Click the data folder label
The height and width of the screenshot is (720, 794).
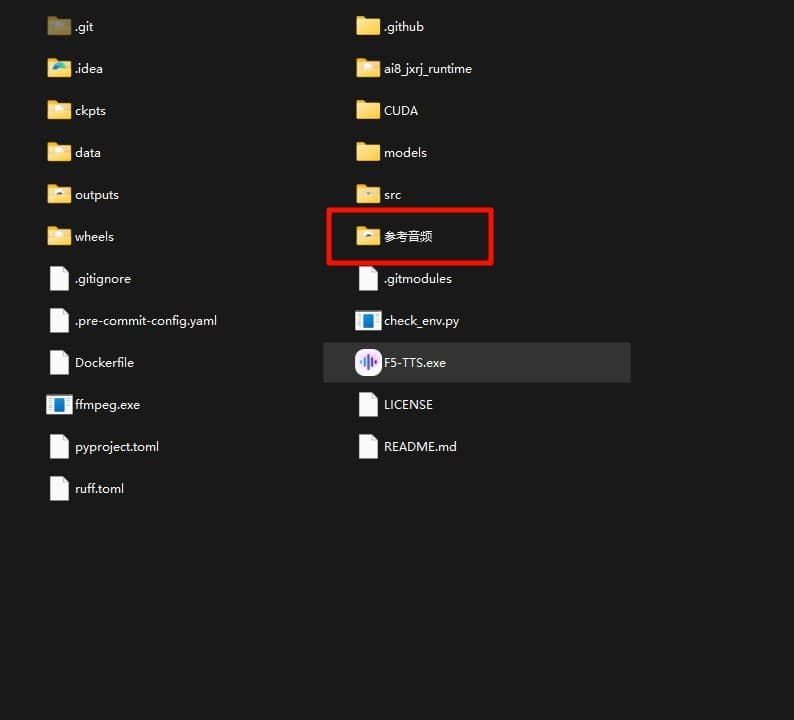pos(88,153)
